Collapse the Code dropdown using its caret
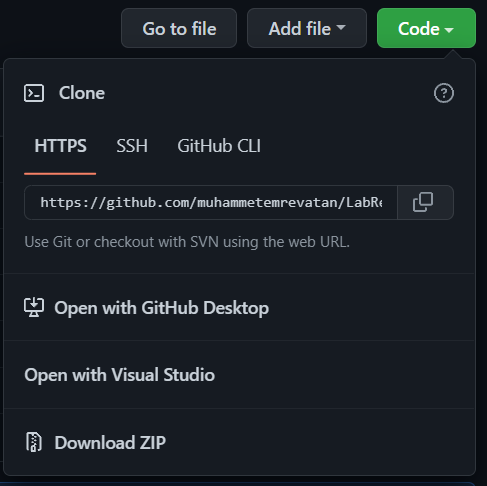The image size is (487, 486). point(449,30)
